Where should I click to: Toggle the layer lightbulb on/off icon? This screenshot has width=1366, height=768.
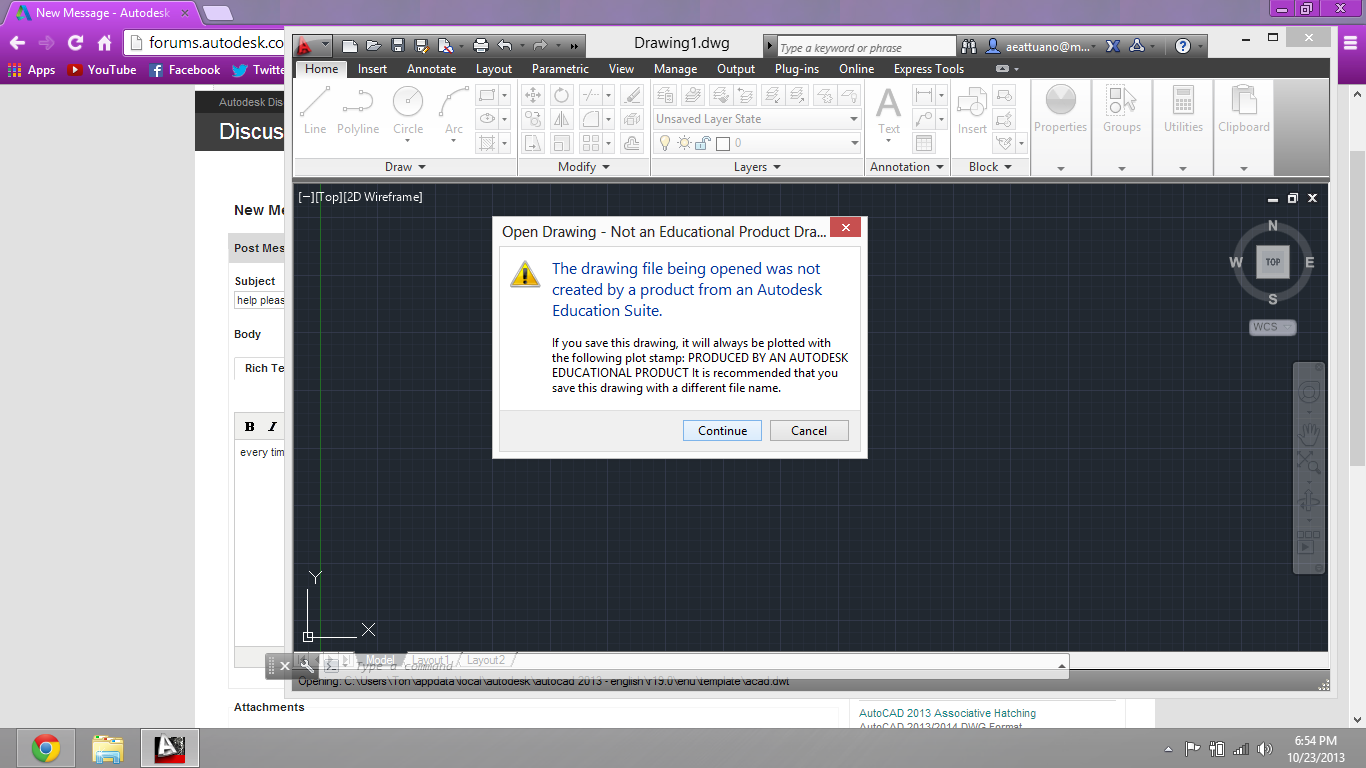point(663,143)
